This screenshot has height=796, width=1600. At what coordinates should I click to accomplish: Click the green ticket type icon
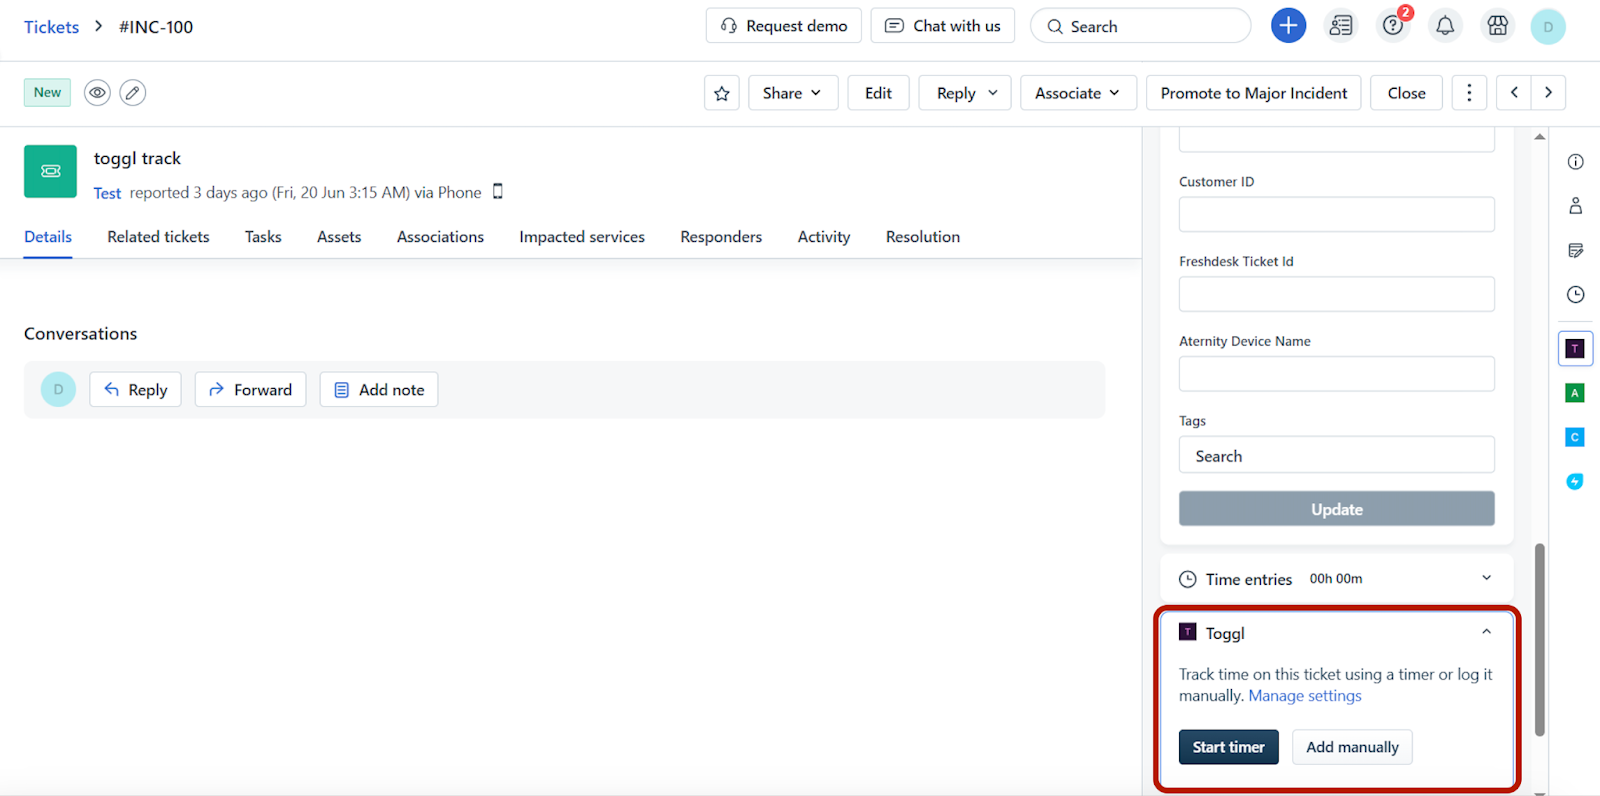coord(50,171)
